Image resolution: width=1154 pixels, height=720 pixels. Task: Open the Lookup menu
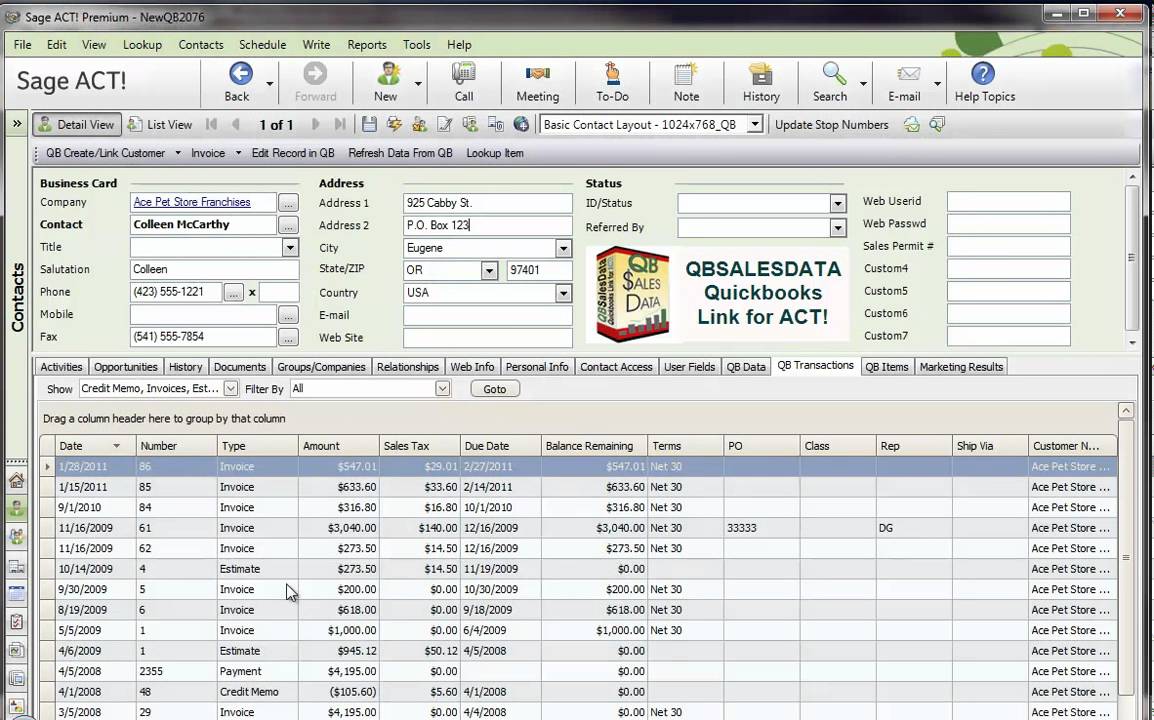point(142,45)
